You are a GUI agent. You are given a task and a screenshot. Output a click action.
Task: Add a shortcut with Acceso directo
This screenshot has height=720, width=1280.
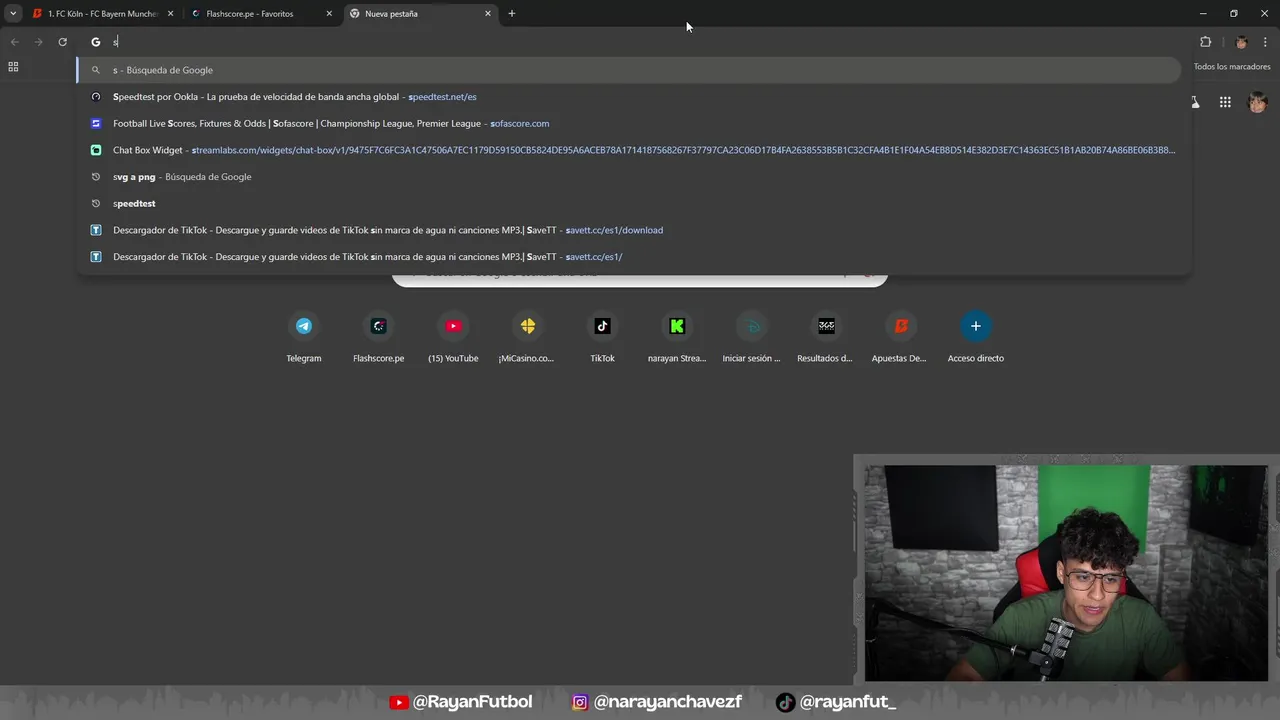(x=976, y=337)
